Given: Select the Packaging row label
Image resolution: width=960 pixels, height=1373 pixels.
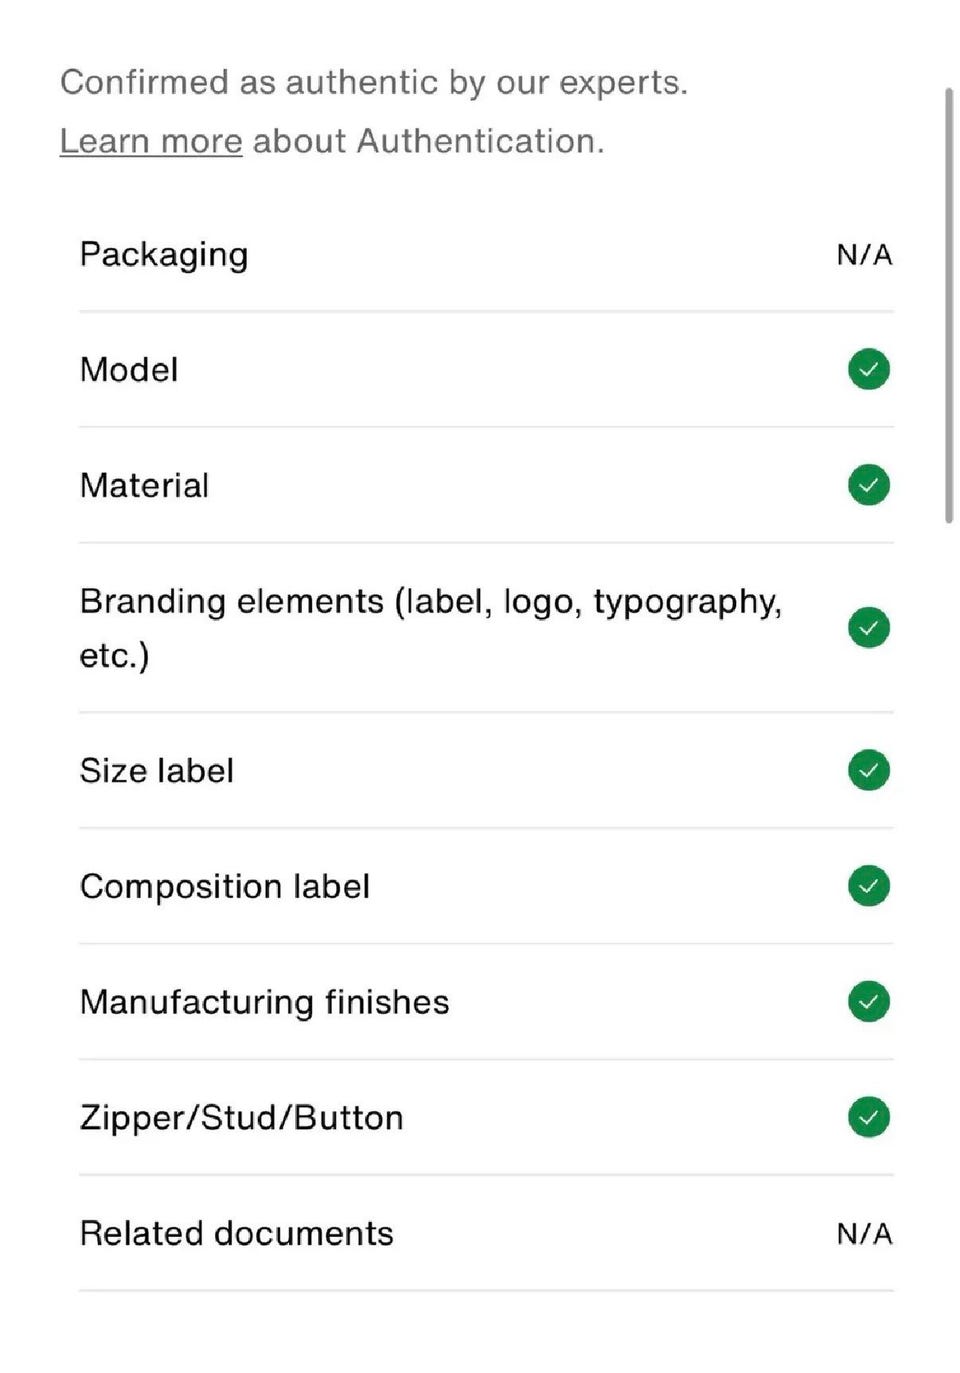Looking at the screenshot, I should pos(164,255).
